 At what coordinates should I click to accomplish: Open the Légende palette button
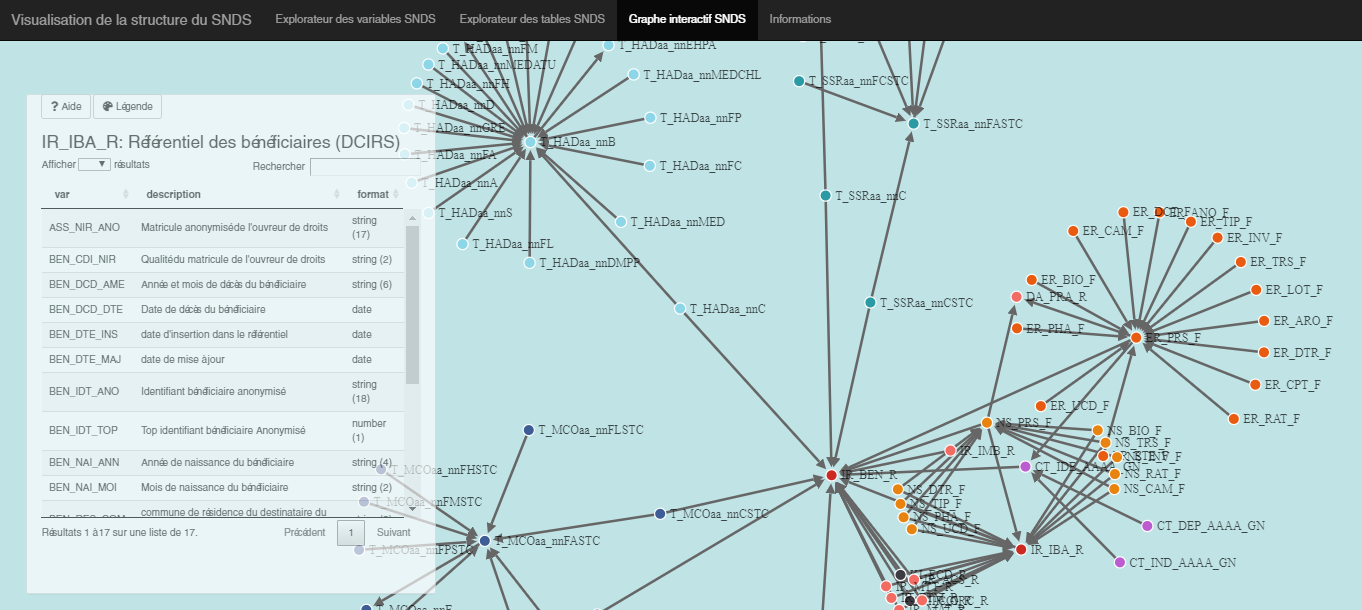128,106
